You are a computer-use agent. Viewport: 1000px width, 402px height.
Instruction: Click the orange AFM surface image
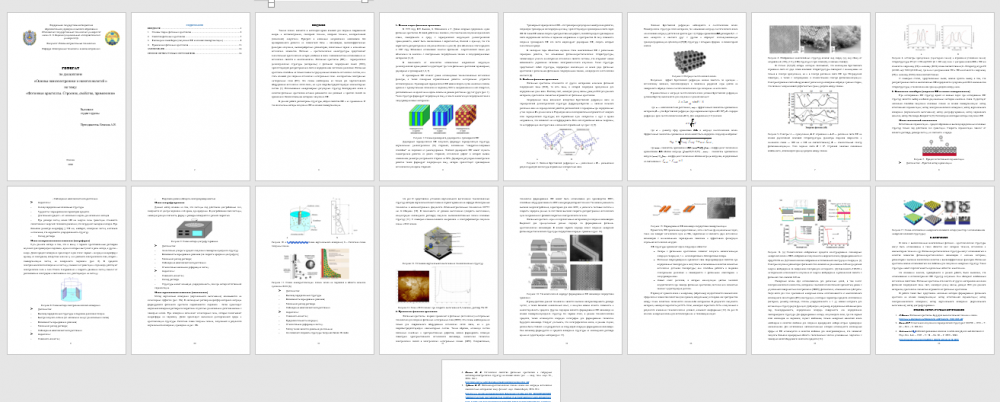coord(415,287)
